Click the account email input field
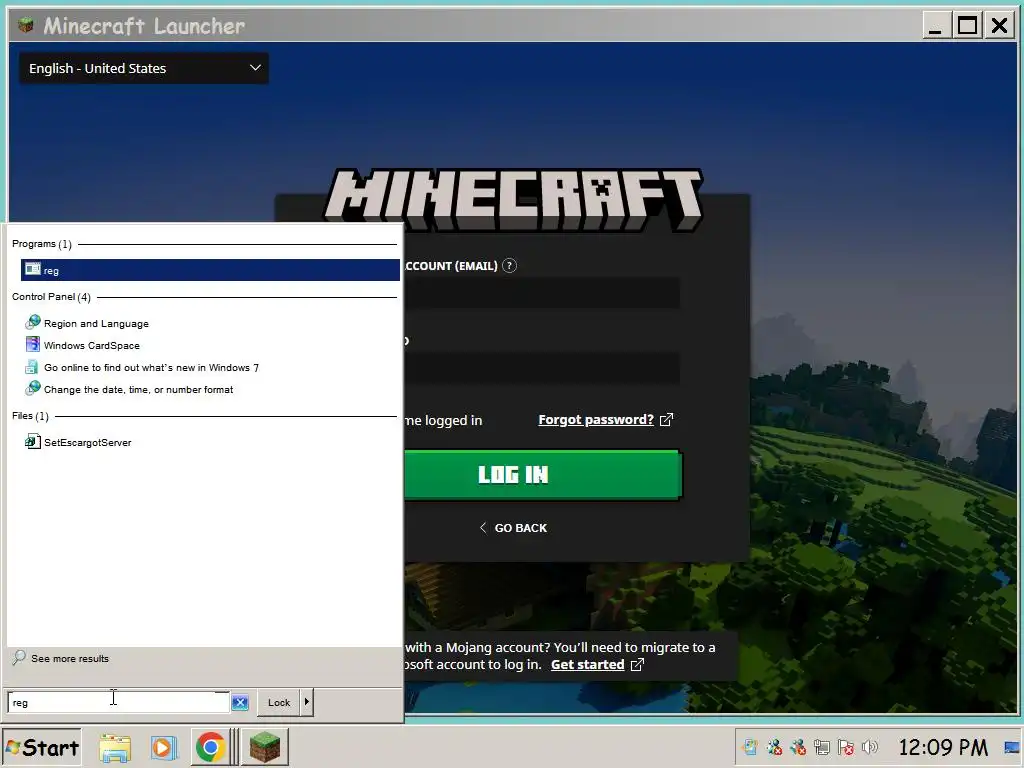 pyautogui.click(x=542, y=293)
